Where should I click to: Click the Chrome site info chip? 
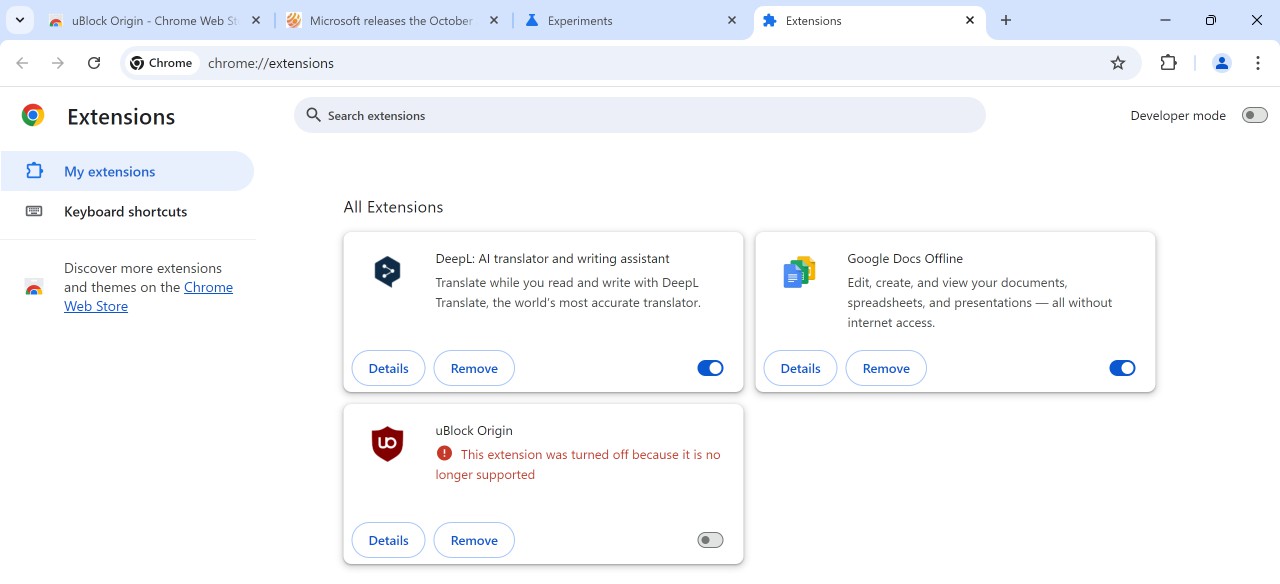tap(161, 63)
